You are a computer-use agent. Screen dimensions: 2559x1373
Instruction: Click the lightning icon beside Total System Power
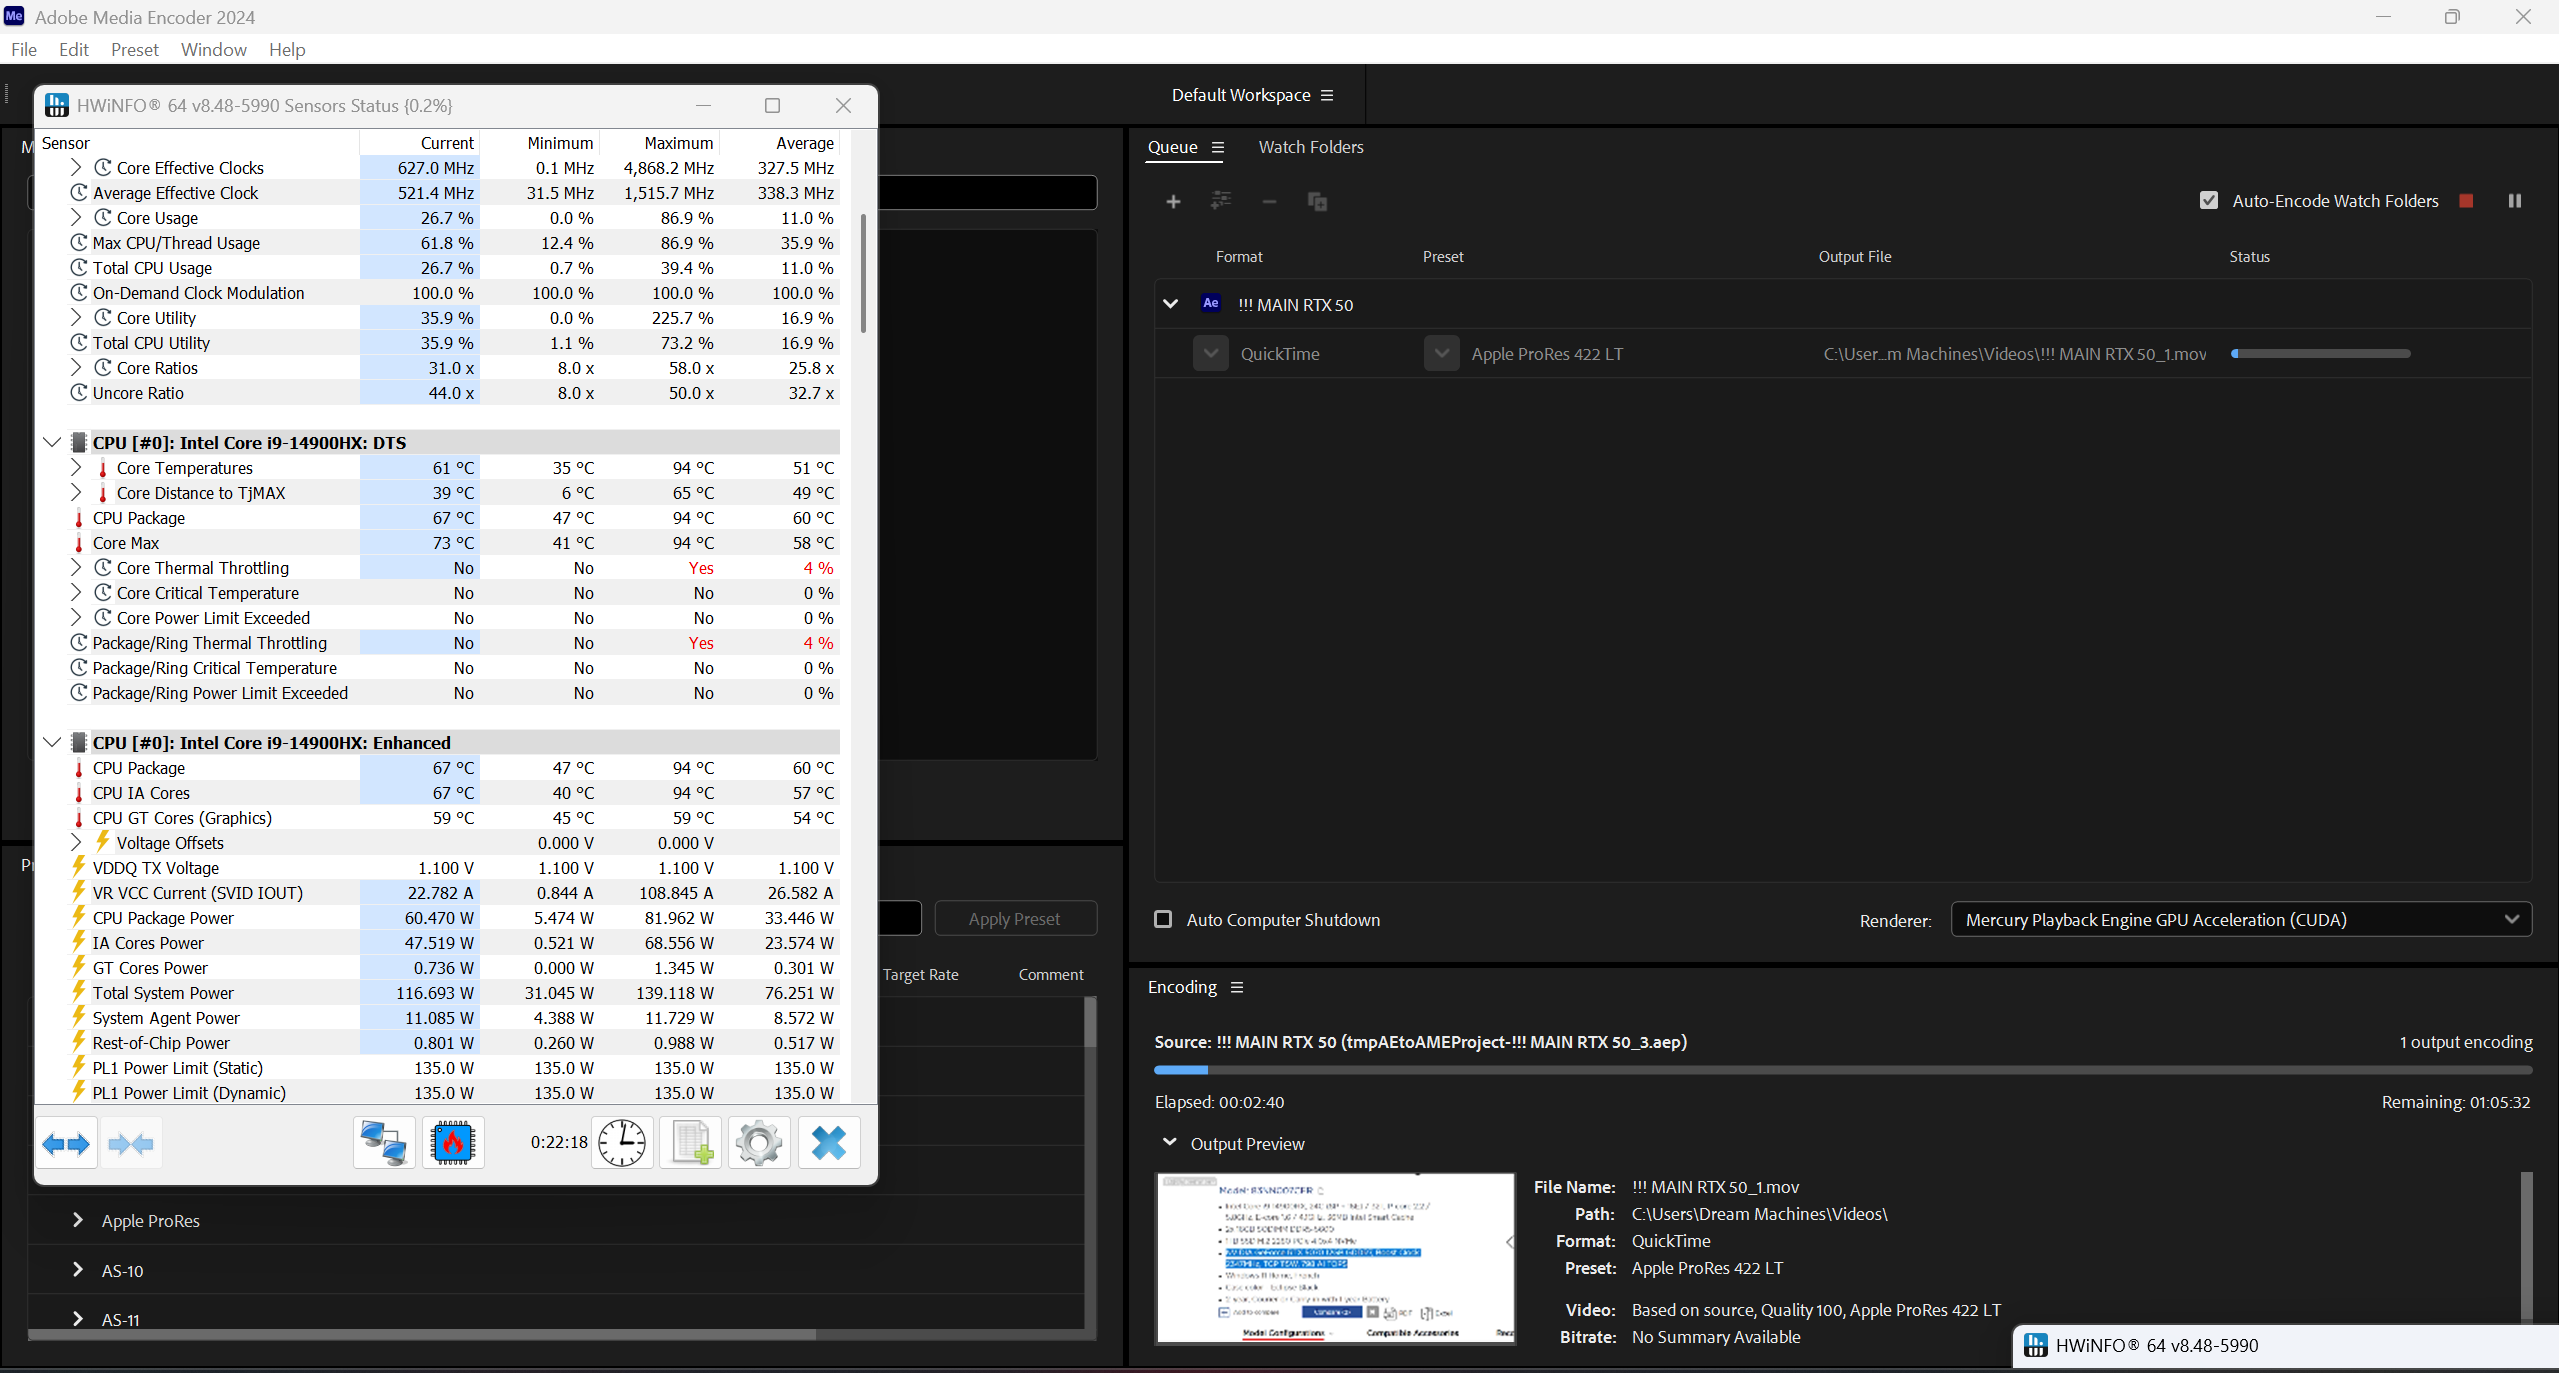click(x=79, y=992)
